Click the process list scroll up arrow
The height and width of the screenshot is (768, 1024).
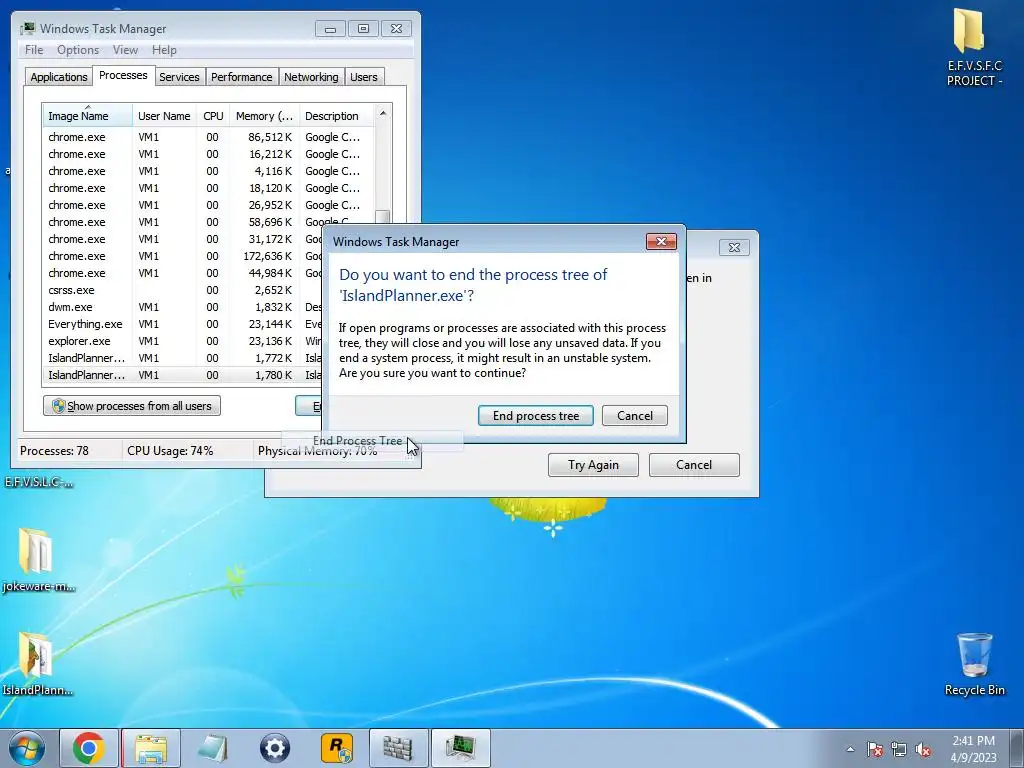point(383,113)
